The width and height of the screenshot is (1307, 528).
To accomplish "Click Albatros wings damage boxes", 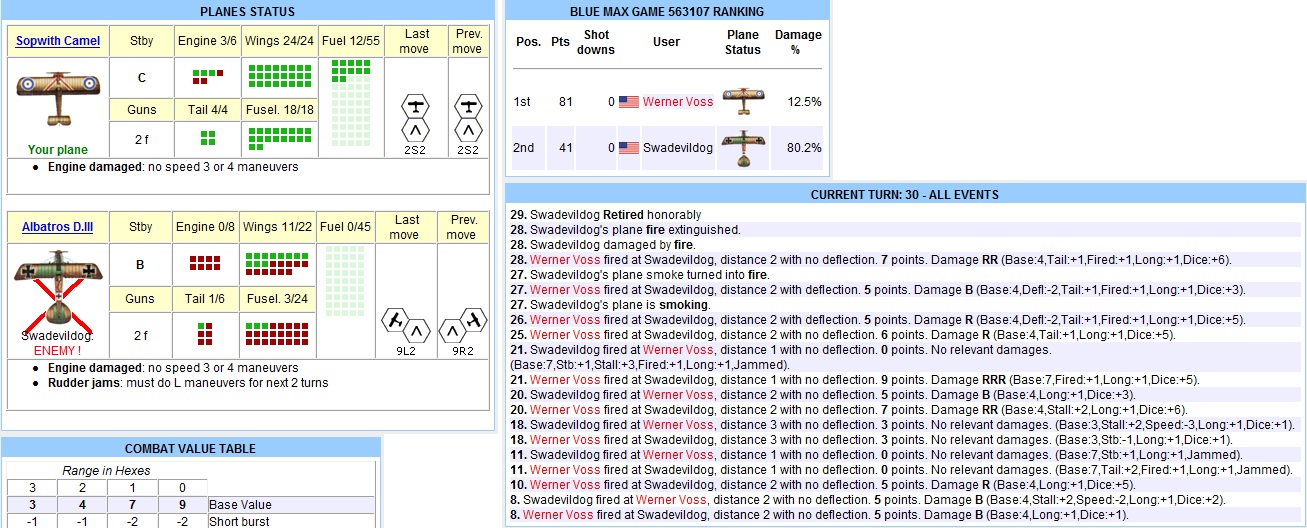I will pos(276,264).
